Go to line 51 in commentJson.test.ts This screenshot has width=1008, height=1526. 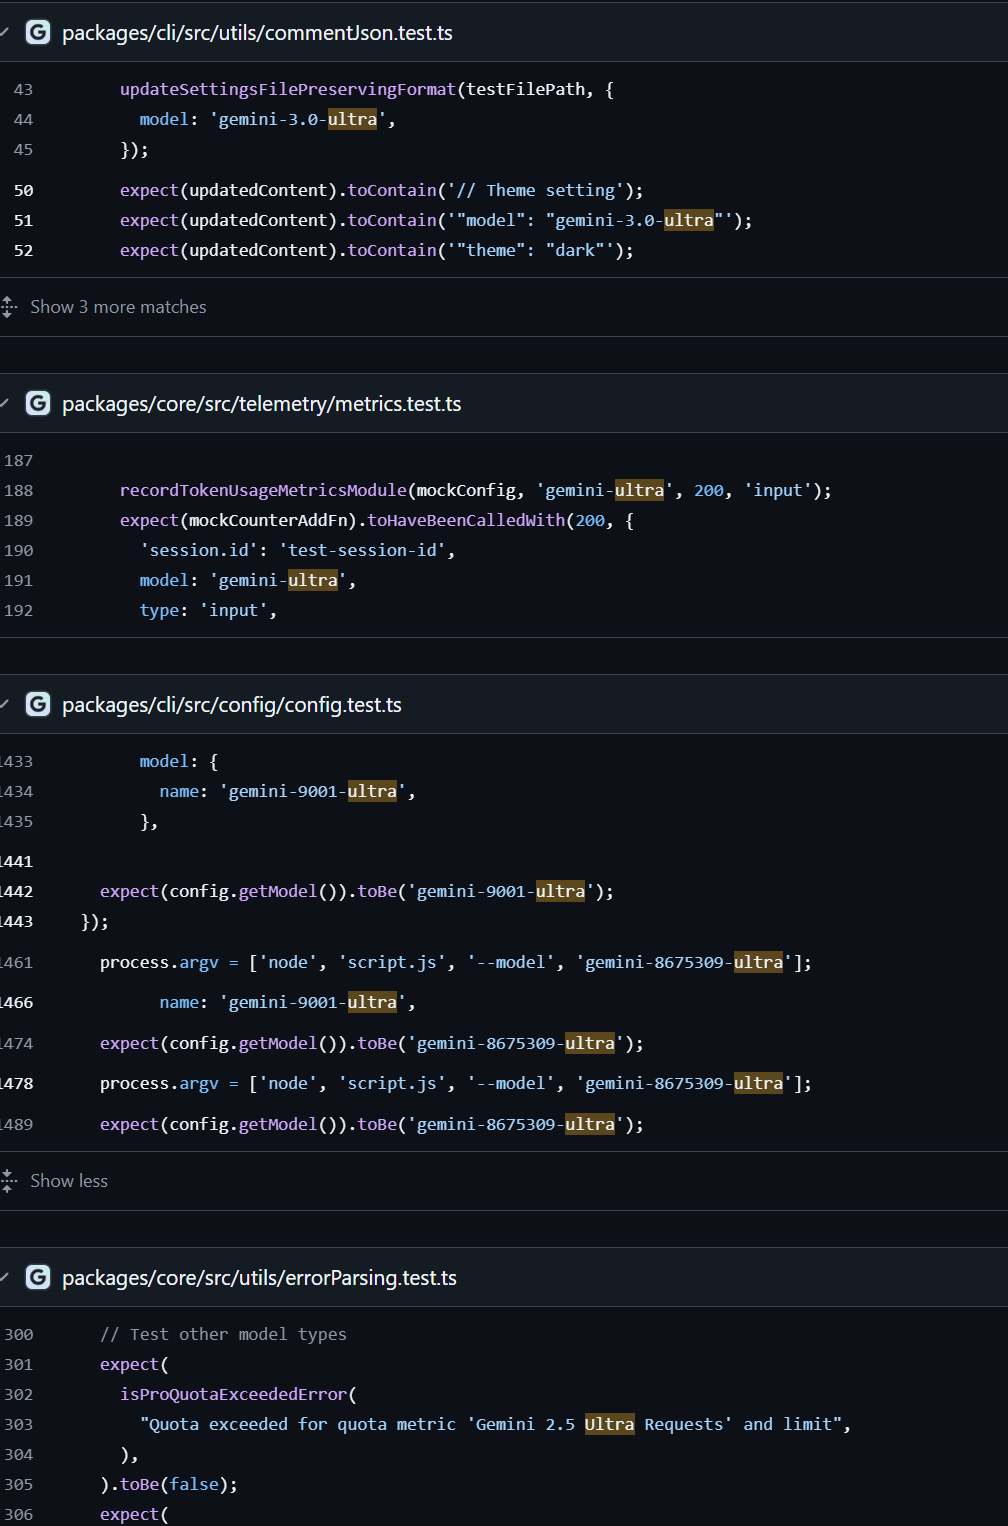coord(23,220)
